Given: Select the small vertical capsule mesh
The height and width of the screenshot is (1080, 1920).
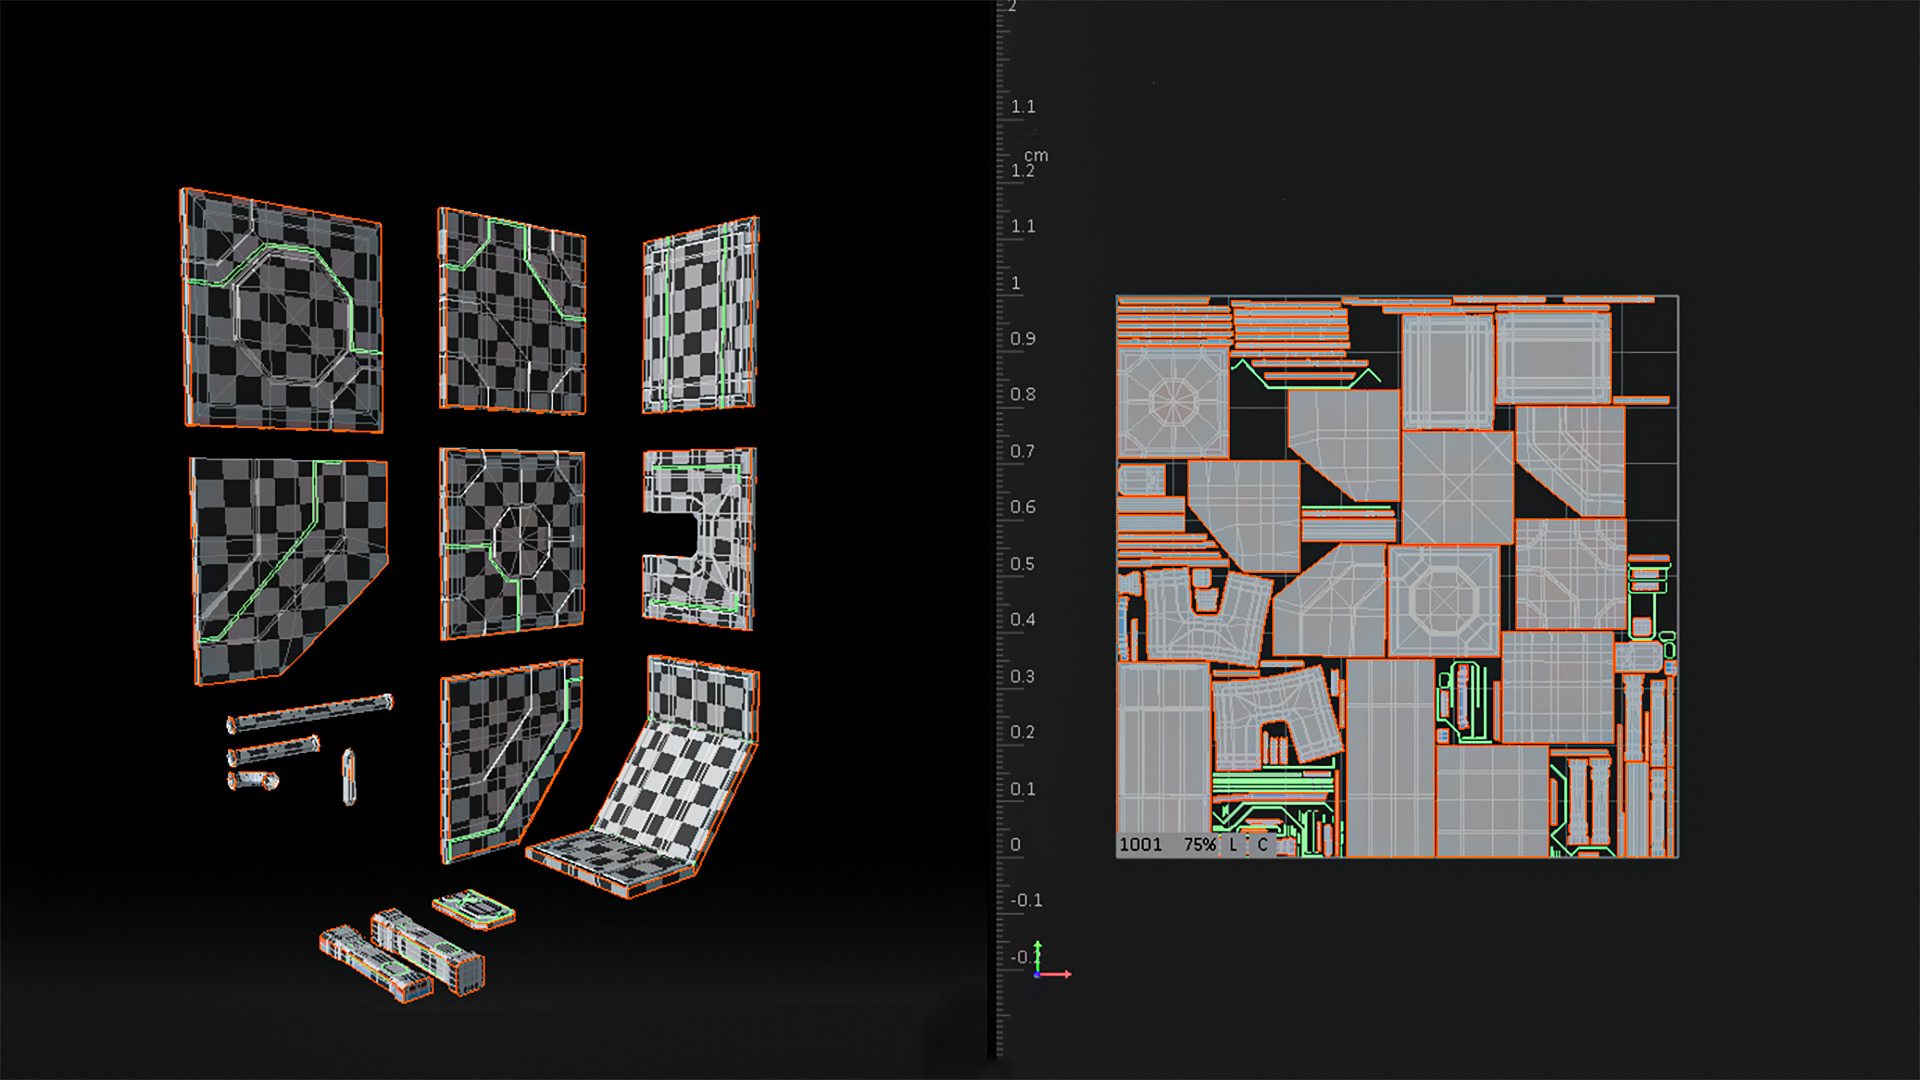Looking at the screenshot, I should (x=348, y=776).
